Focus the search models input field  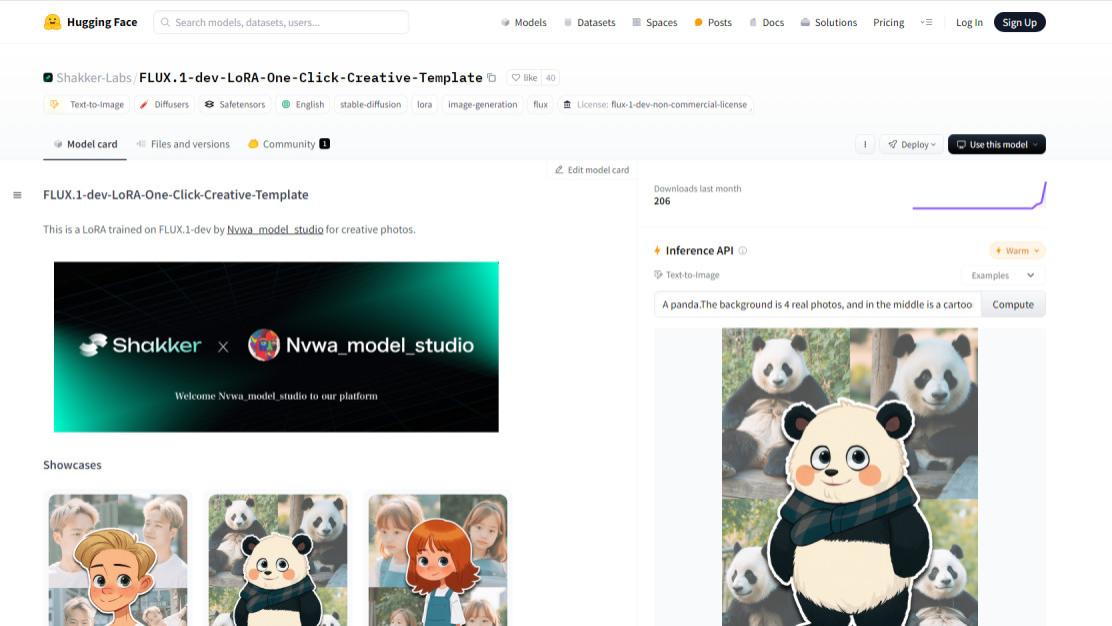(281, 22)
